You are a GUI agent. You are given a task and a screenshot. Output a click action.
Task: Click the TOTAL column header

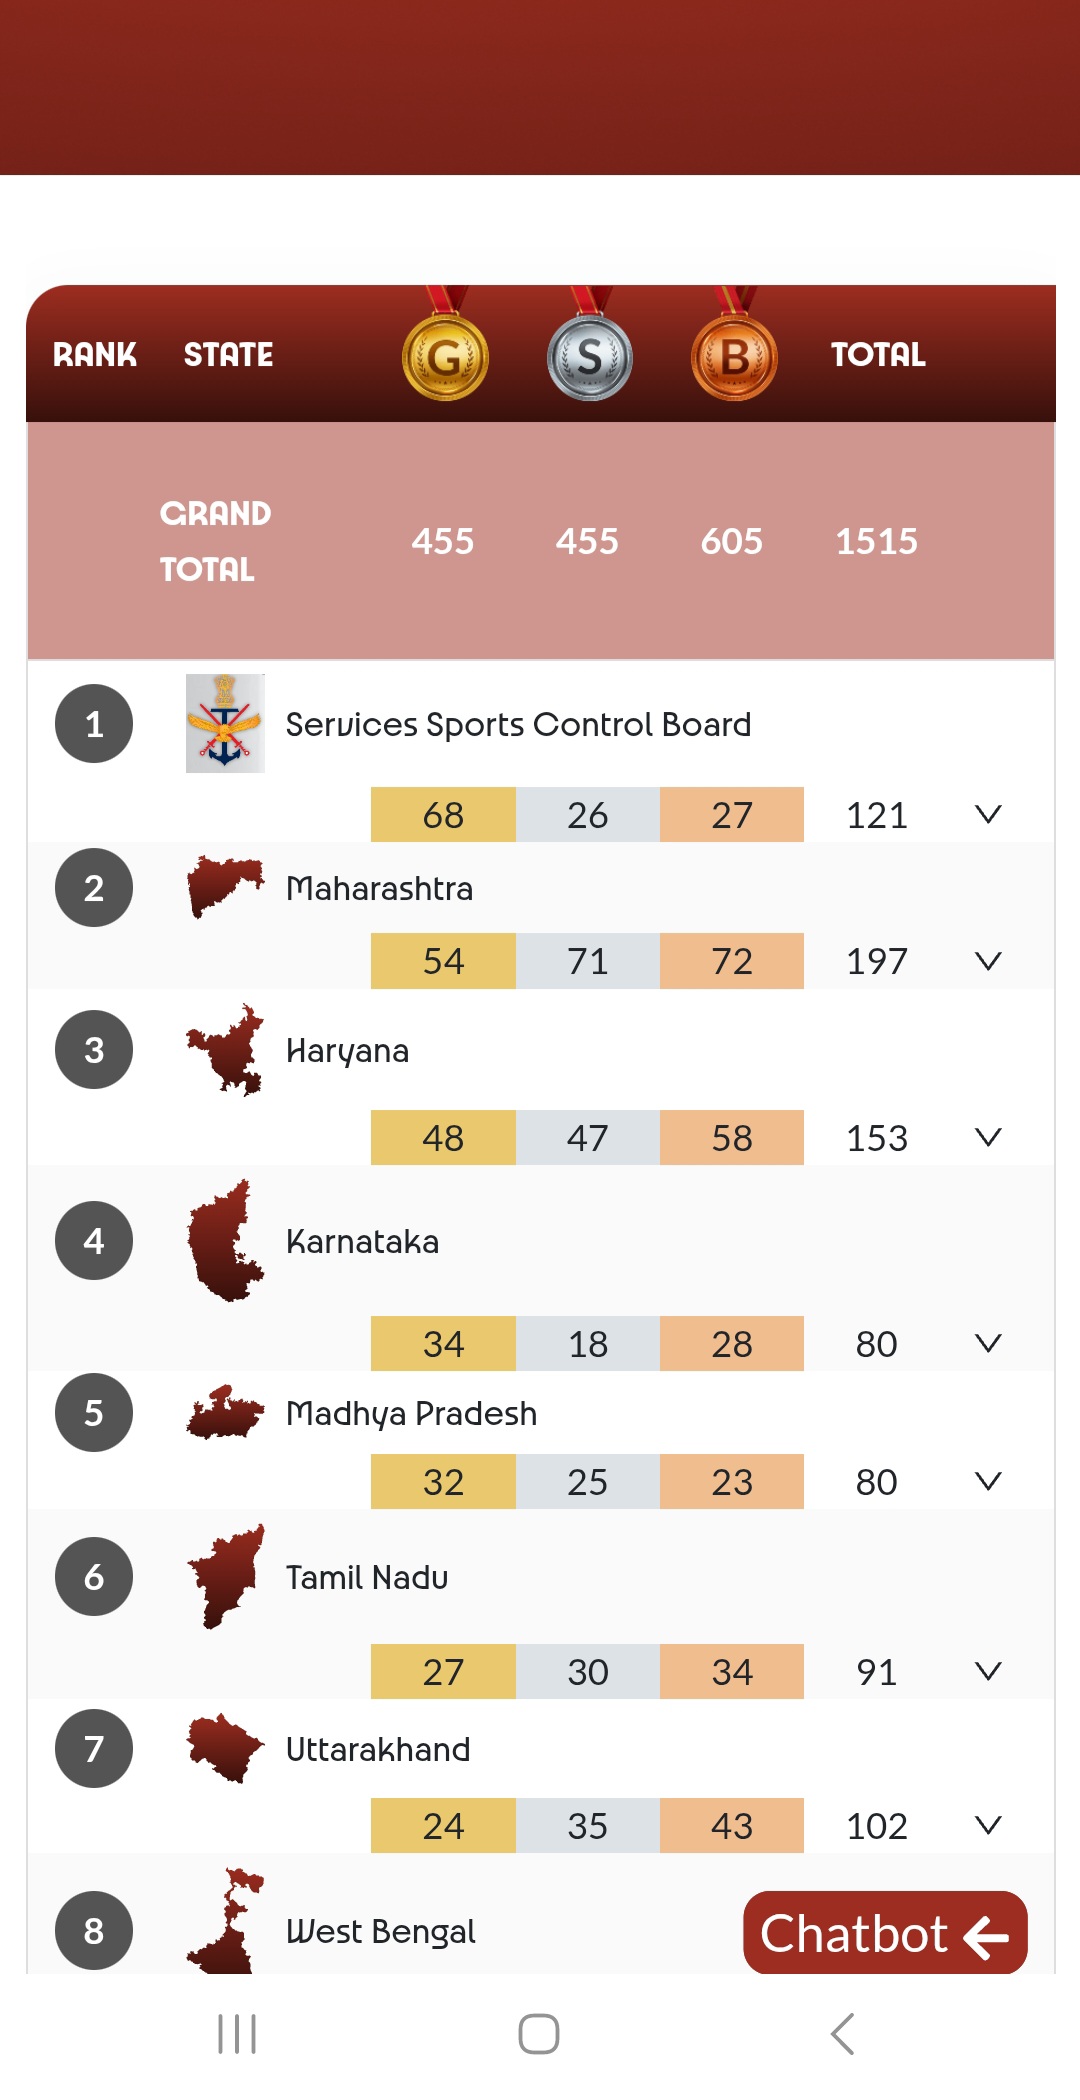pos(878,354)
